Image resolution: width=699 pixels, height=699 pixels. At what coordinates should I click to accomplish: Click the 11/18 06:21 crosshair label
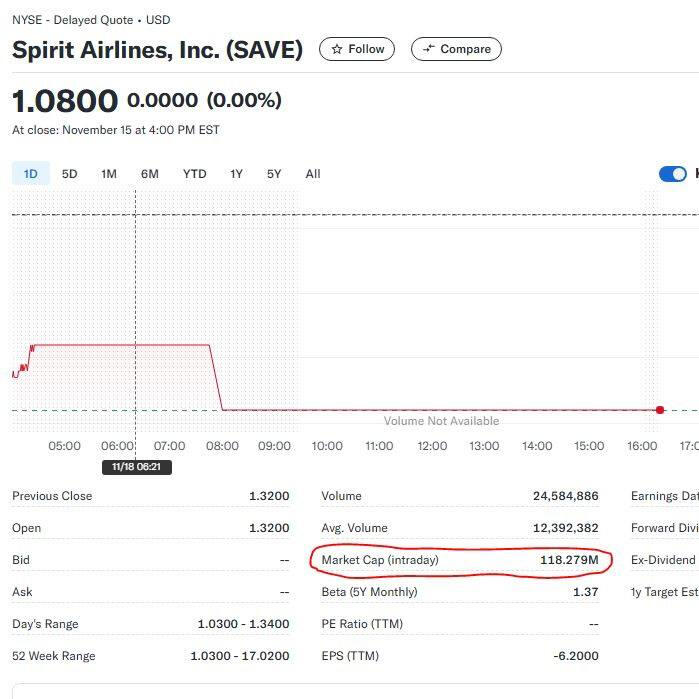(x=136, y=467)
